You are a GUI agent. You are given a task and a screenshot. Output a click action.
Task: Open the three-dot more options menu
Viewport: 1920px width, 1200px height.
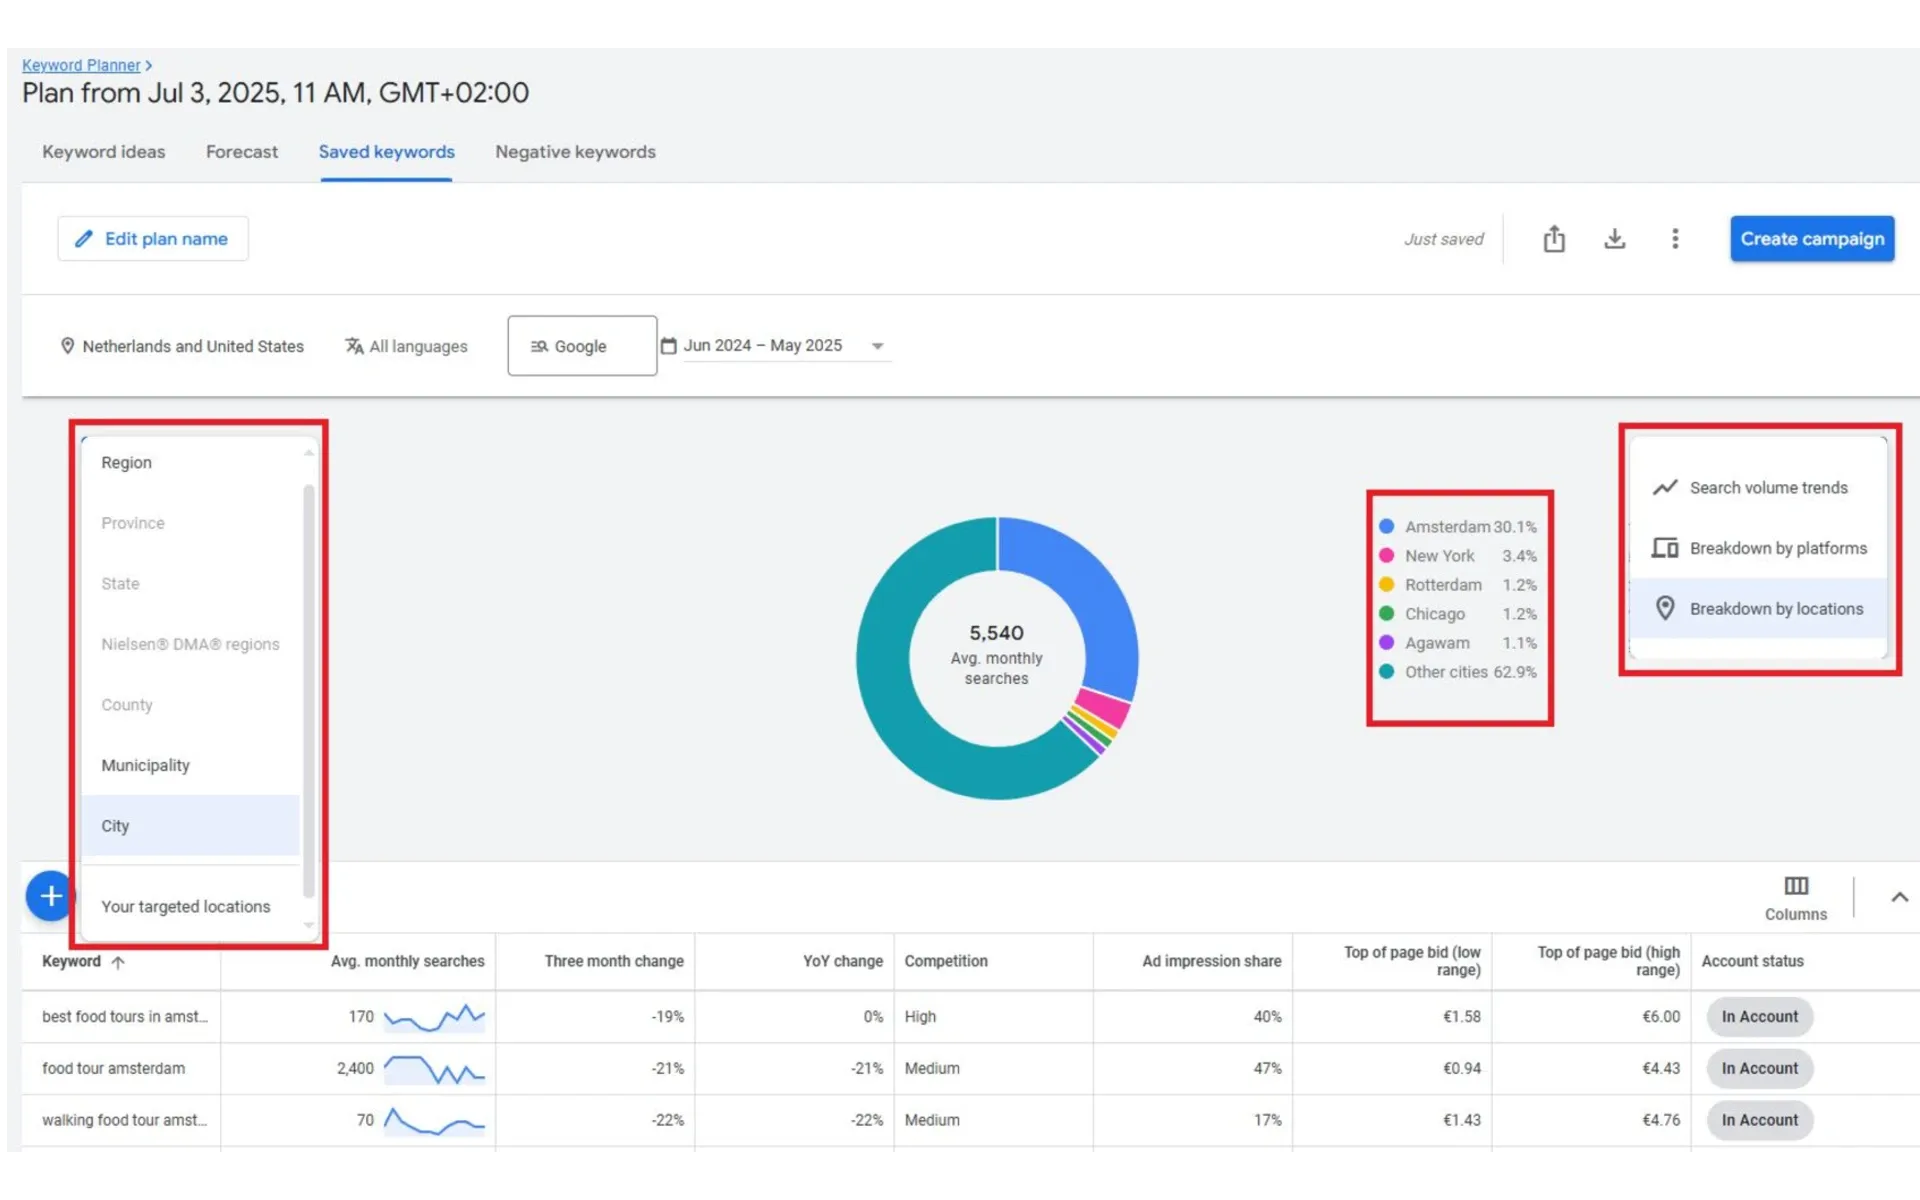(1675, 239)
